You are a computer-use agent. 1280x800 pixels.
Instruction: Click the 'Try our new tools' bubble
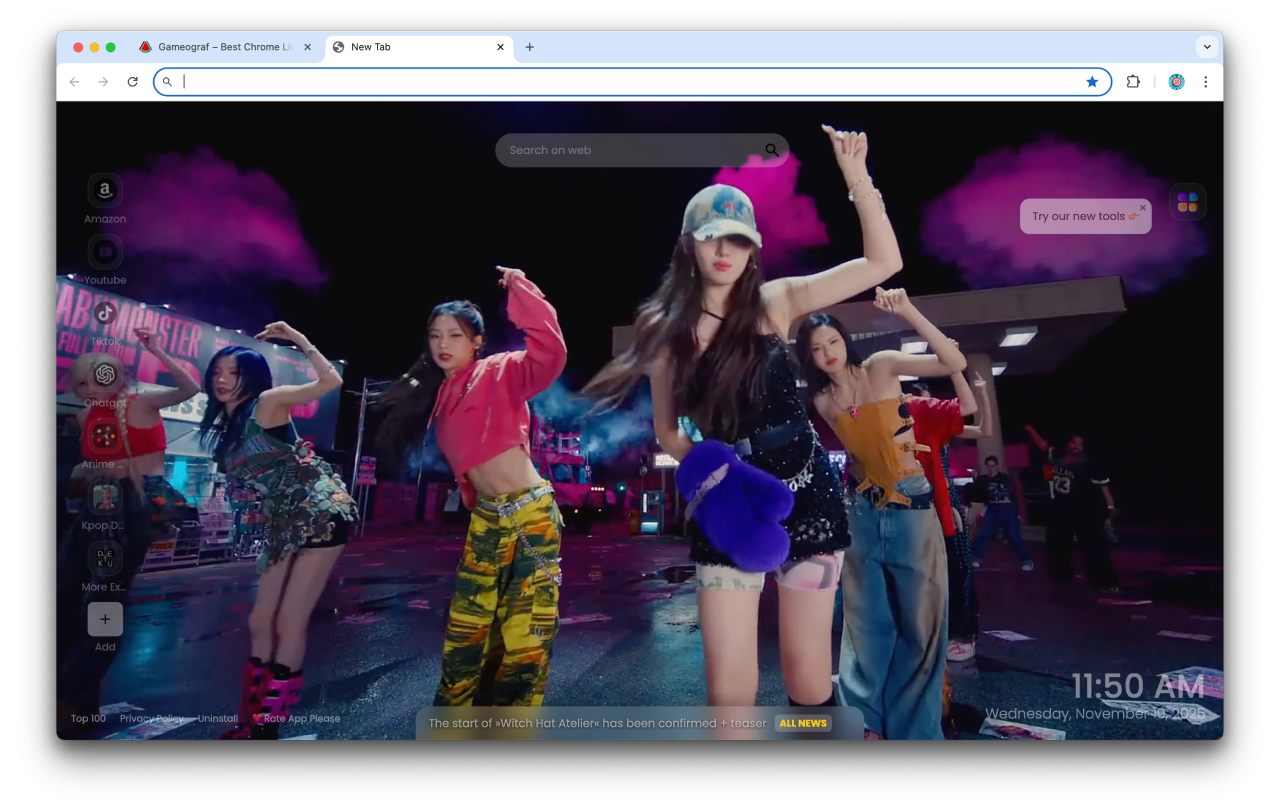(1085, 216)
